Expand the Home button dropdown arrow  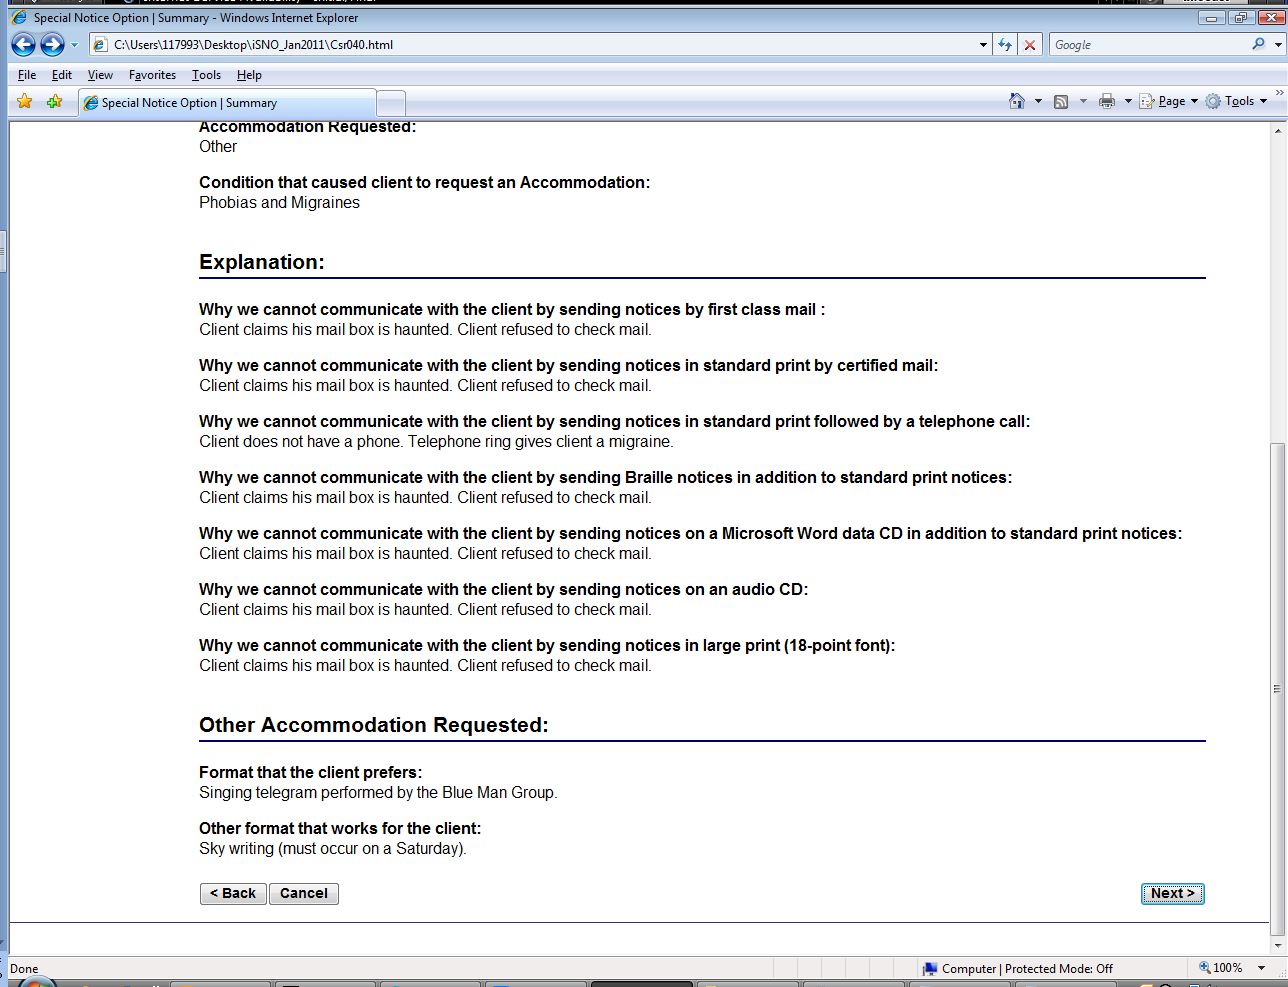pos(1038,101)
